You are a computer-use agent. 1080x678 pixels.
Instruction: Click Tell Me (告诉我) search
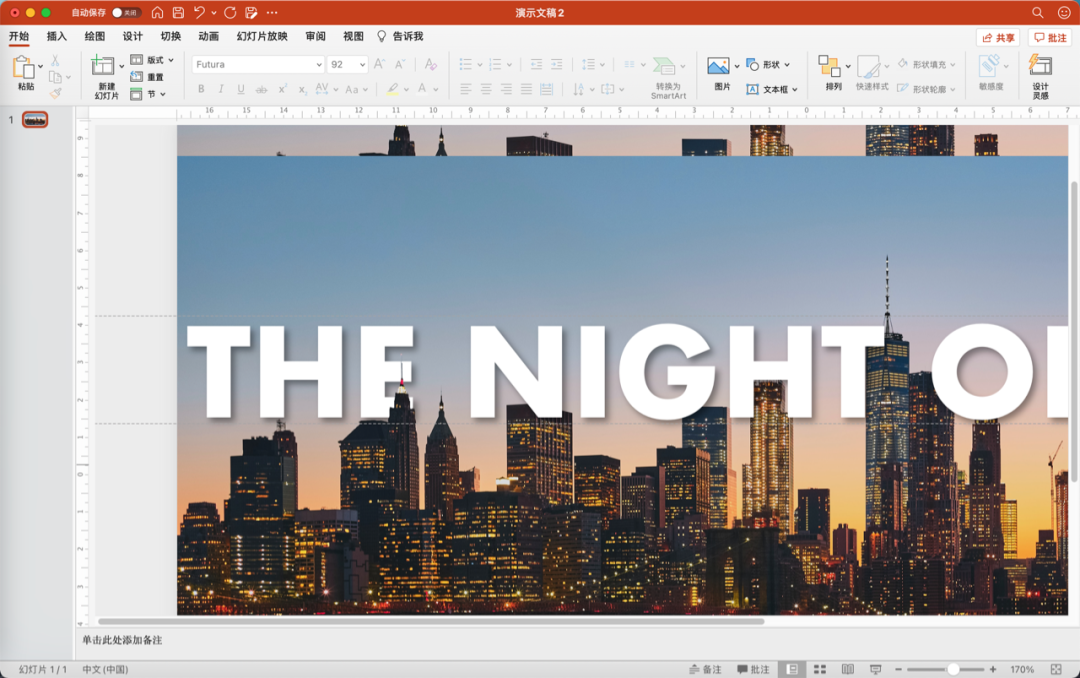click(x=400, y=37)
